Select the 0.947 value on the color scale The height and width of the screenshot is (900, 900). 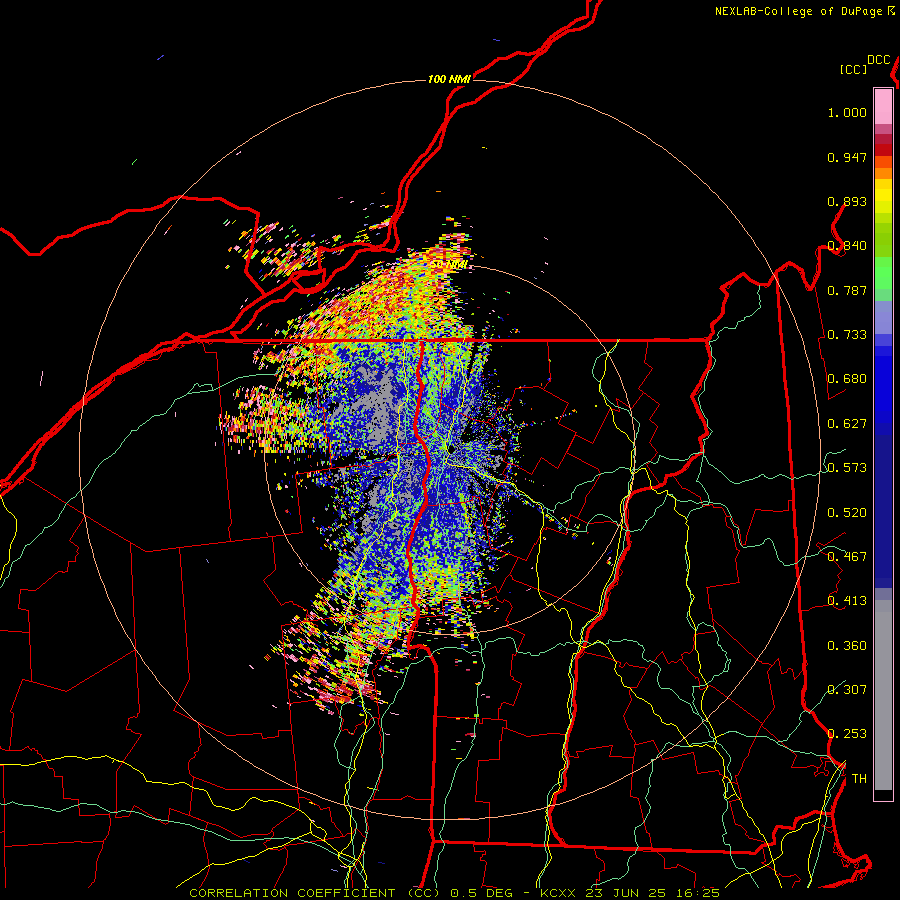coord(847,157)
